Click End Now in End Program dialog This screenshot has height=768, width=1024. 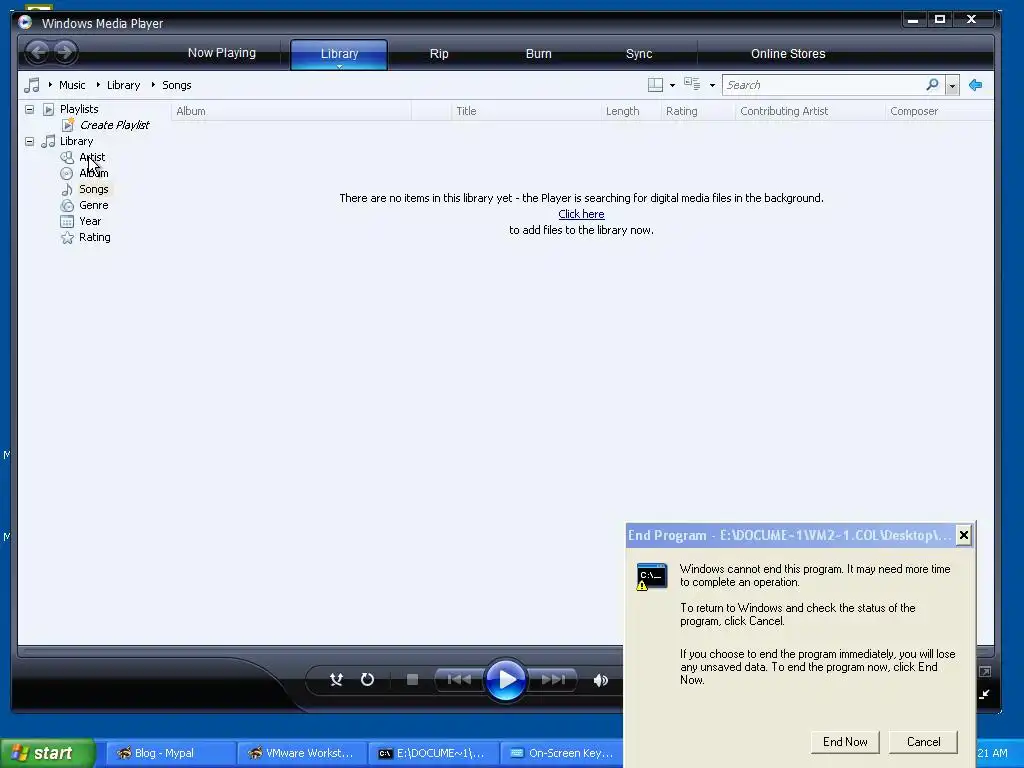point(845,742)
